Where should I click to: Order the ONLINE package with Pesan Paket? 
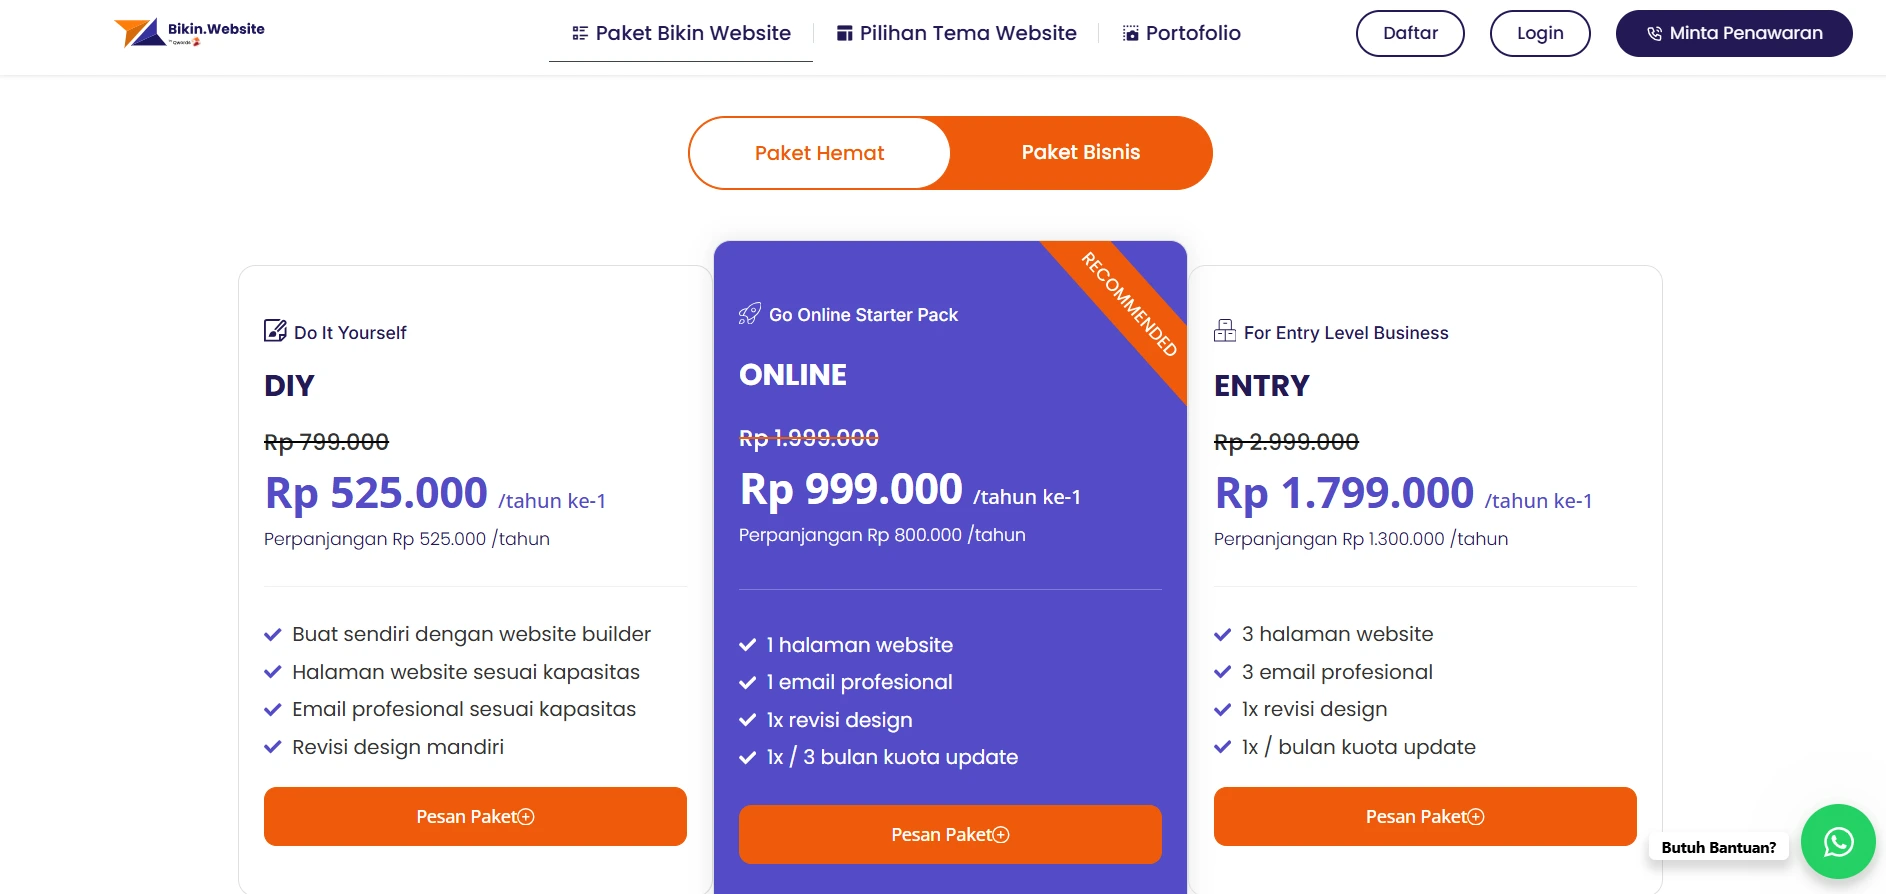point(950,834)
